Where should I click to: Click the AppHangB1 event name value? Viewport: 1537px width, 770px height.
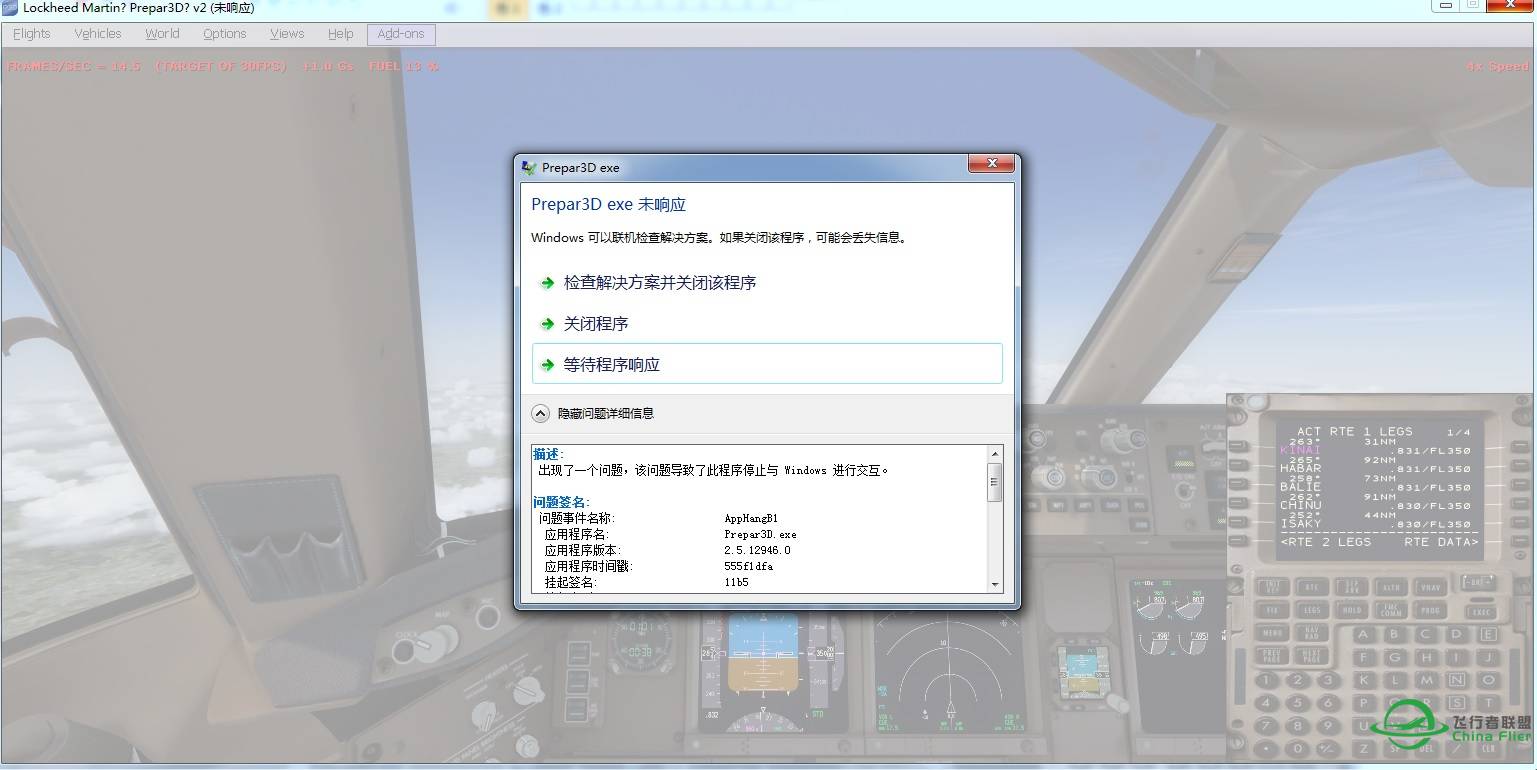click(751, 518)
